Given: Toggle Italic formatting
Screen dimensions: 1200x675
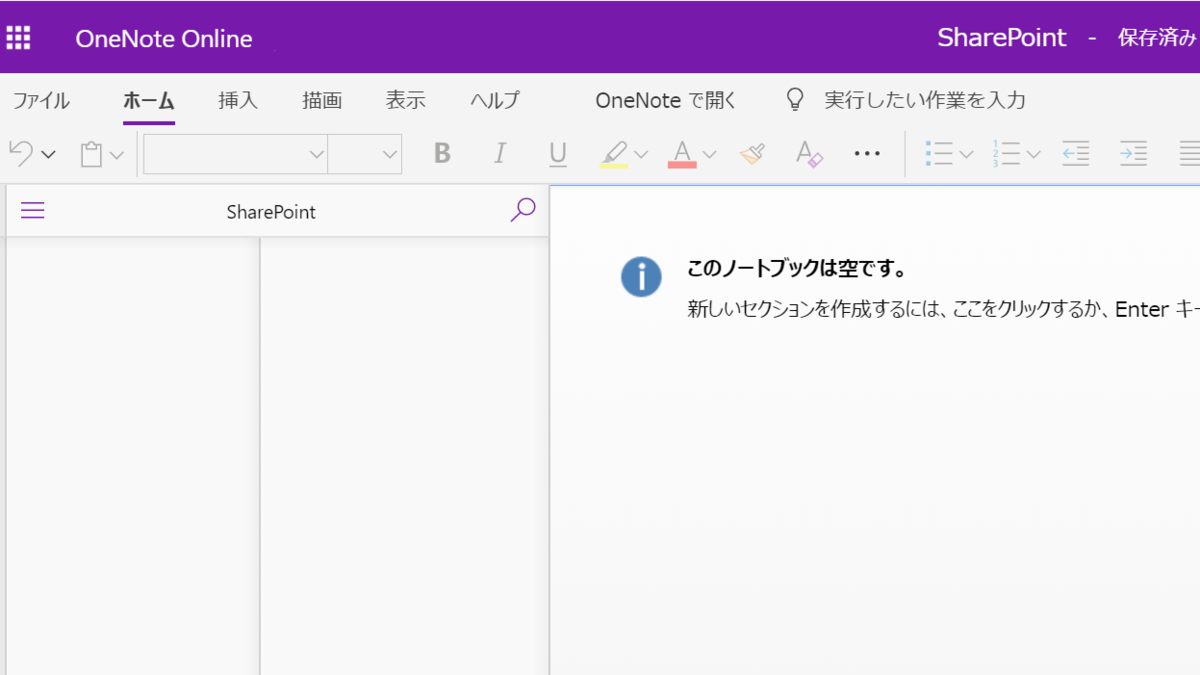Looking at the screenshot, I should coord(500,154).
